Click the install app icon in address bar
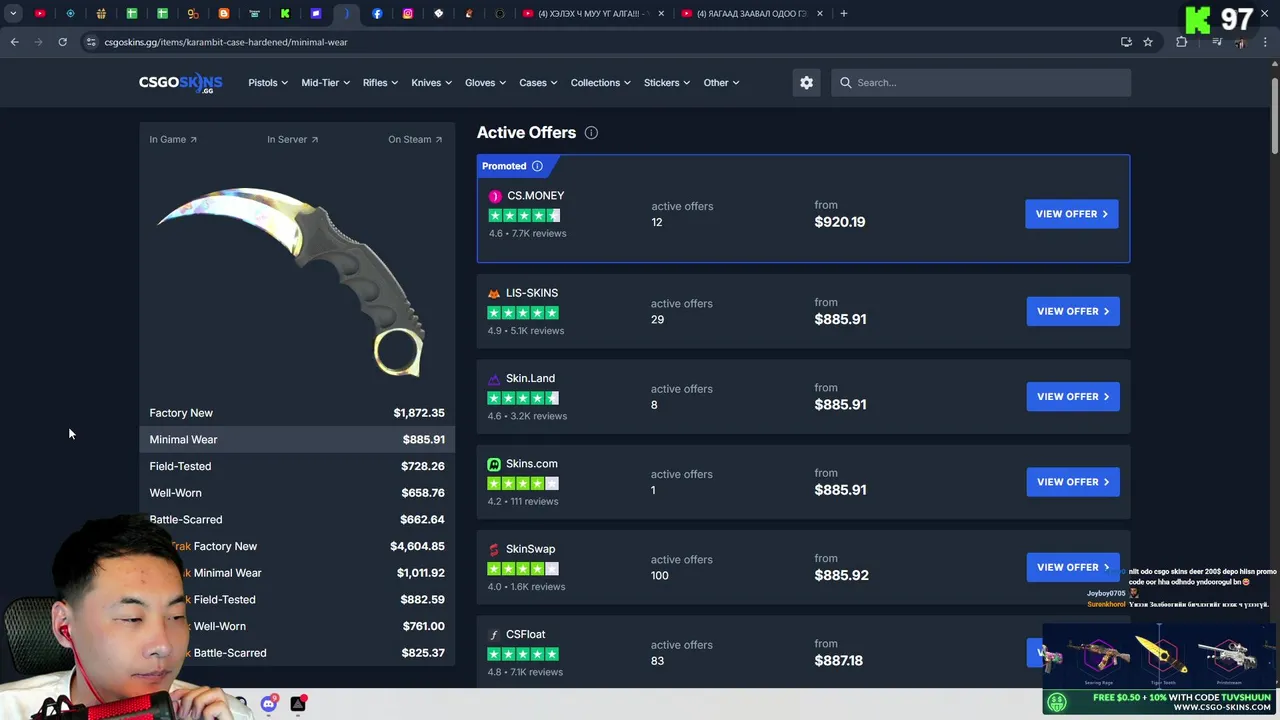Viewport: 1280px width, 720px height. click(x=1126, y=42)
